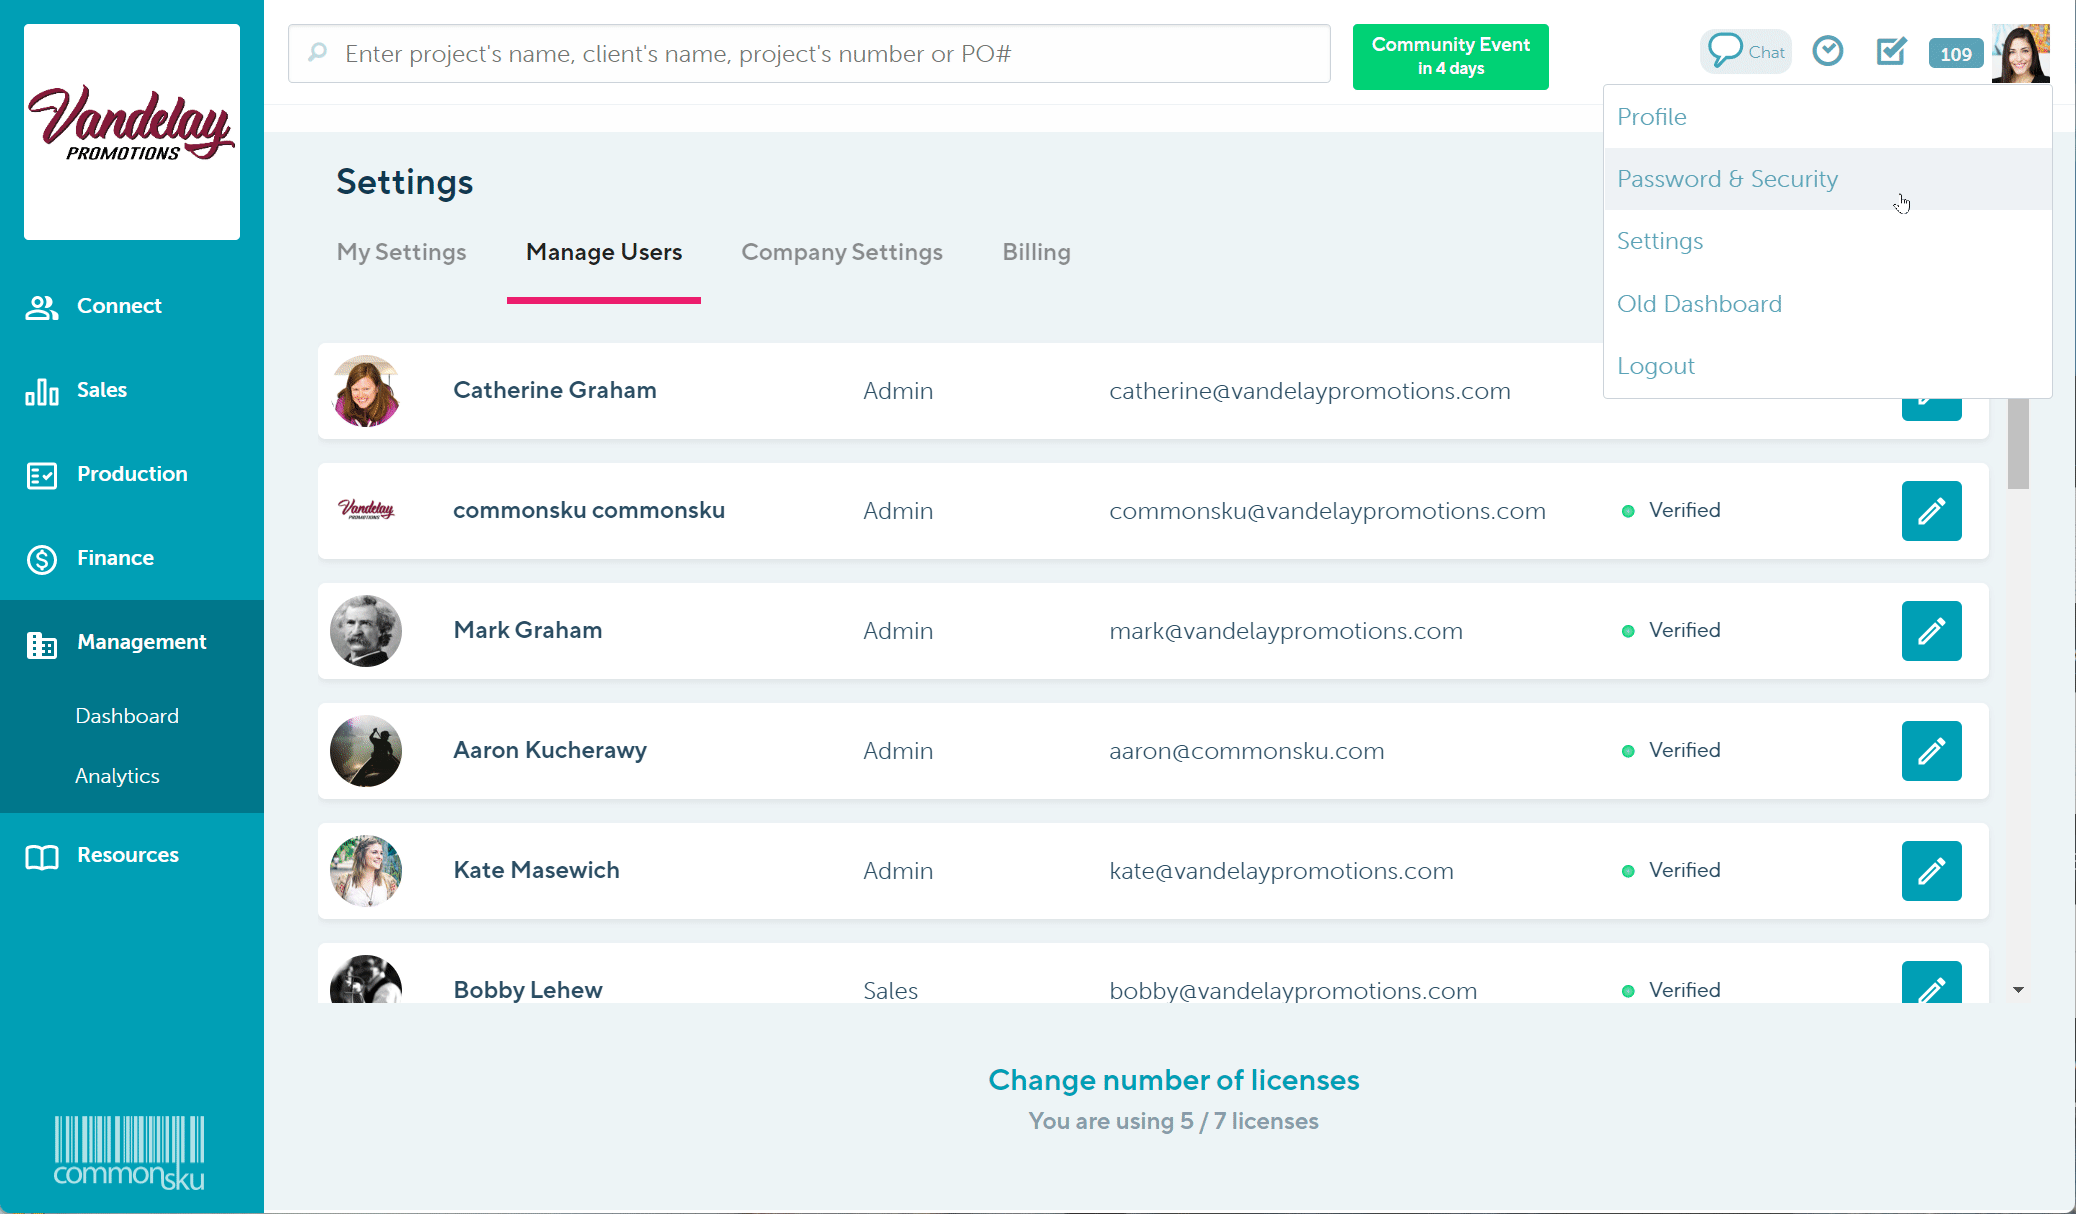Viewport: 2076px width, 1214px height.
Task: Edit Kate Masewich with pencil icon
Action: pos(1931,871)
